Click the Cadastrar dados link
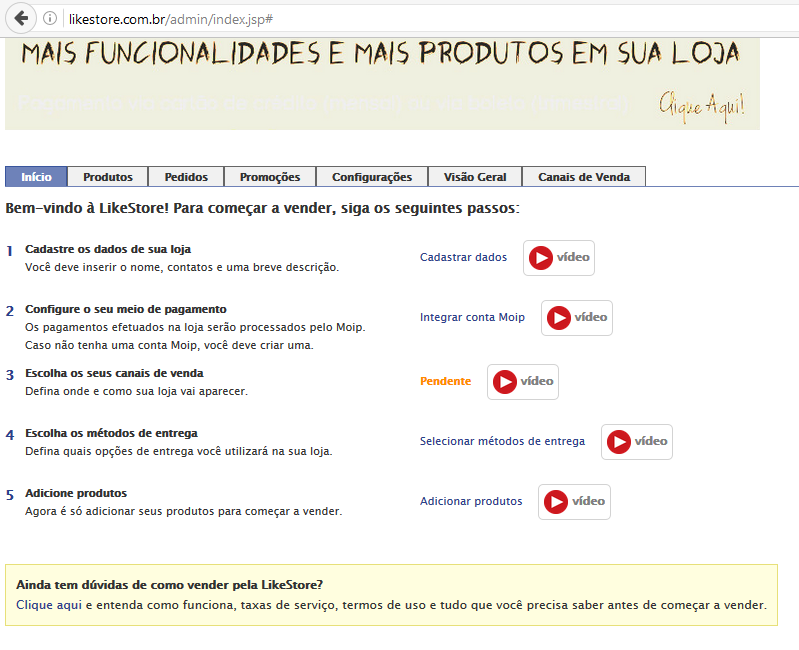 click(x=463, y=258)
